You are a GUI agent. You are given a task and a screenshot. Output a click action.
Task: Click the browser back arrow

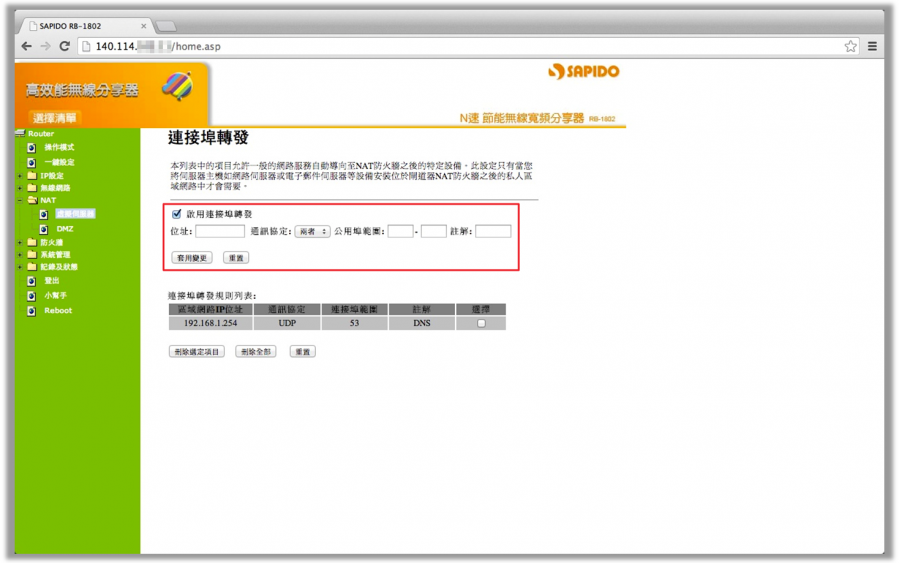(27, 46)
